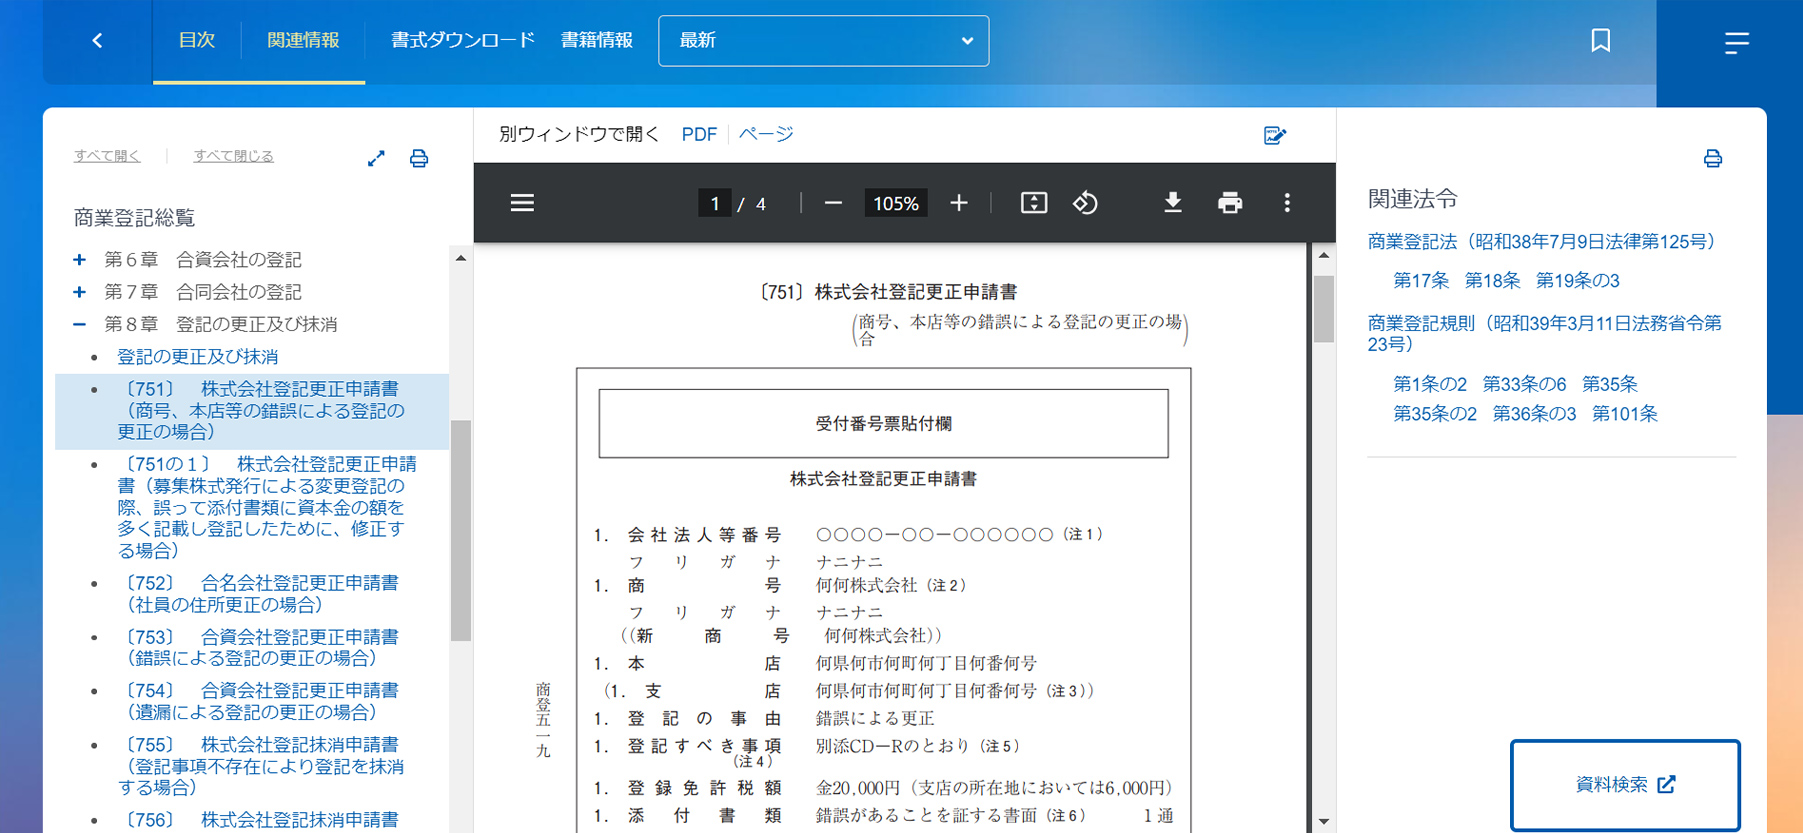Open 第18条 link
The width and height of the screenshot is (1803, 833).
[1492, 281]
